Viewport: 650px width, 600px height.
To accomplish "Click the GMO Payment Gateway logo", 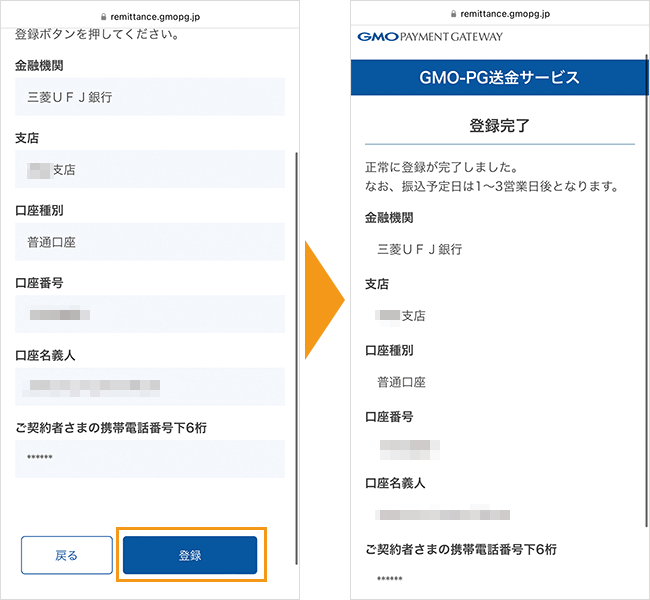I will coord(430,37).
